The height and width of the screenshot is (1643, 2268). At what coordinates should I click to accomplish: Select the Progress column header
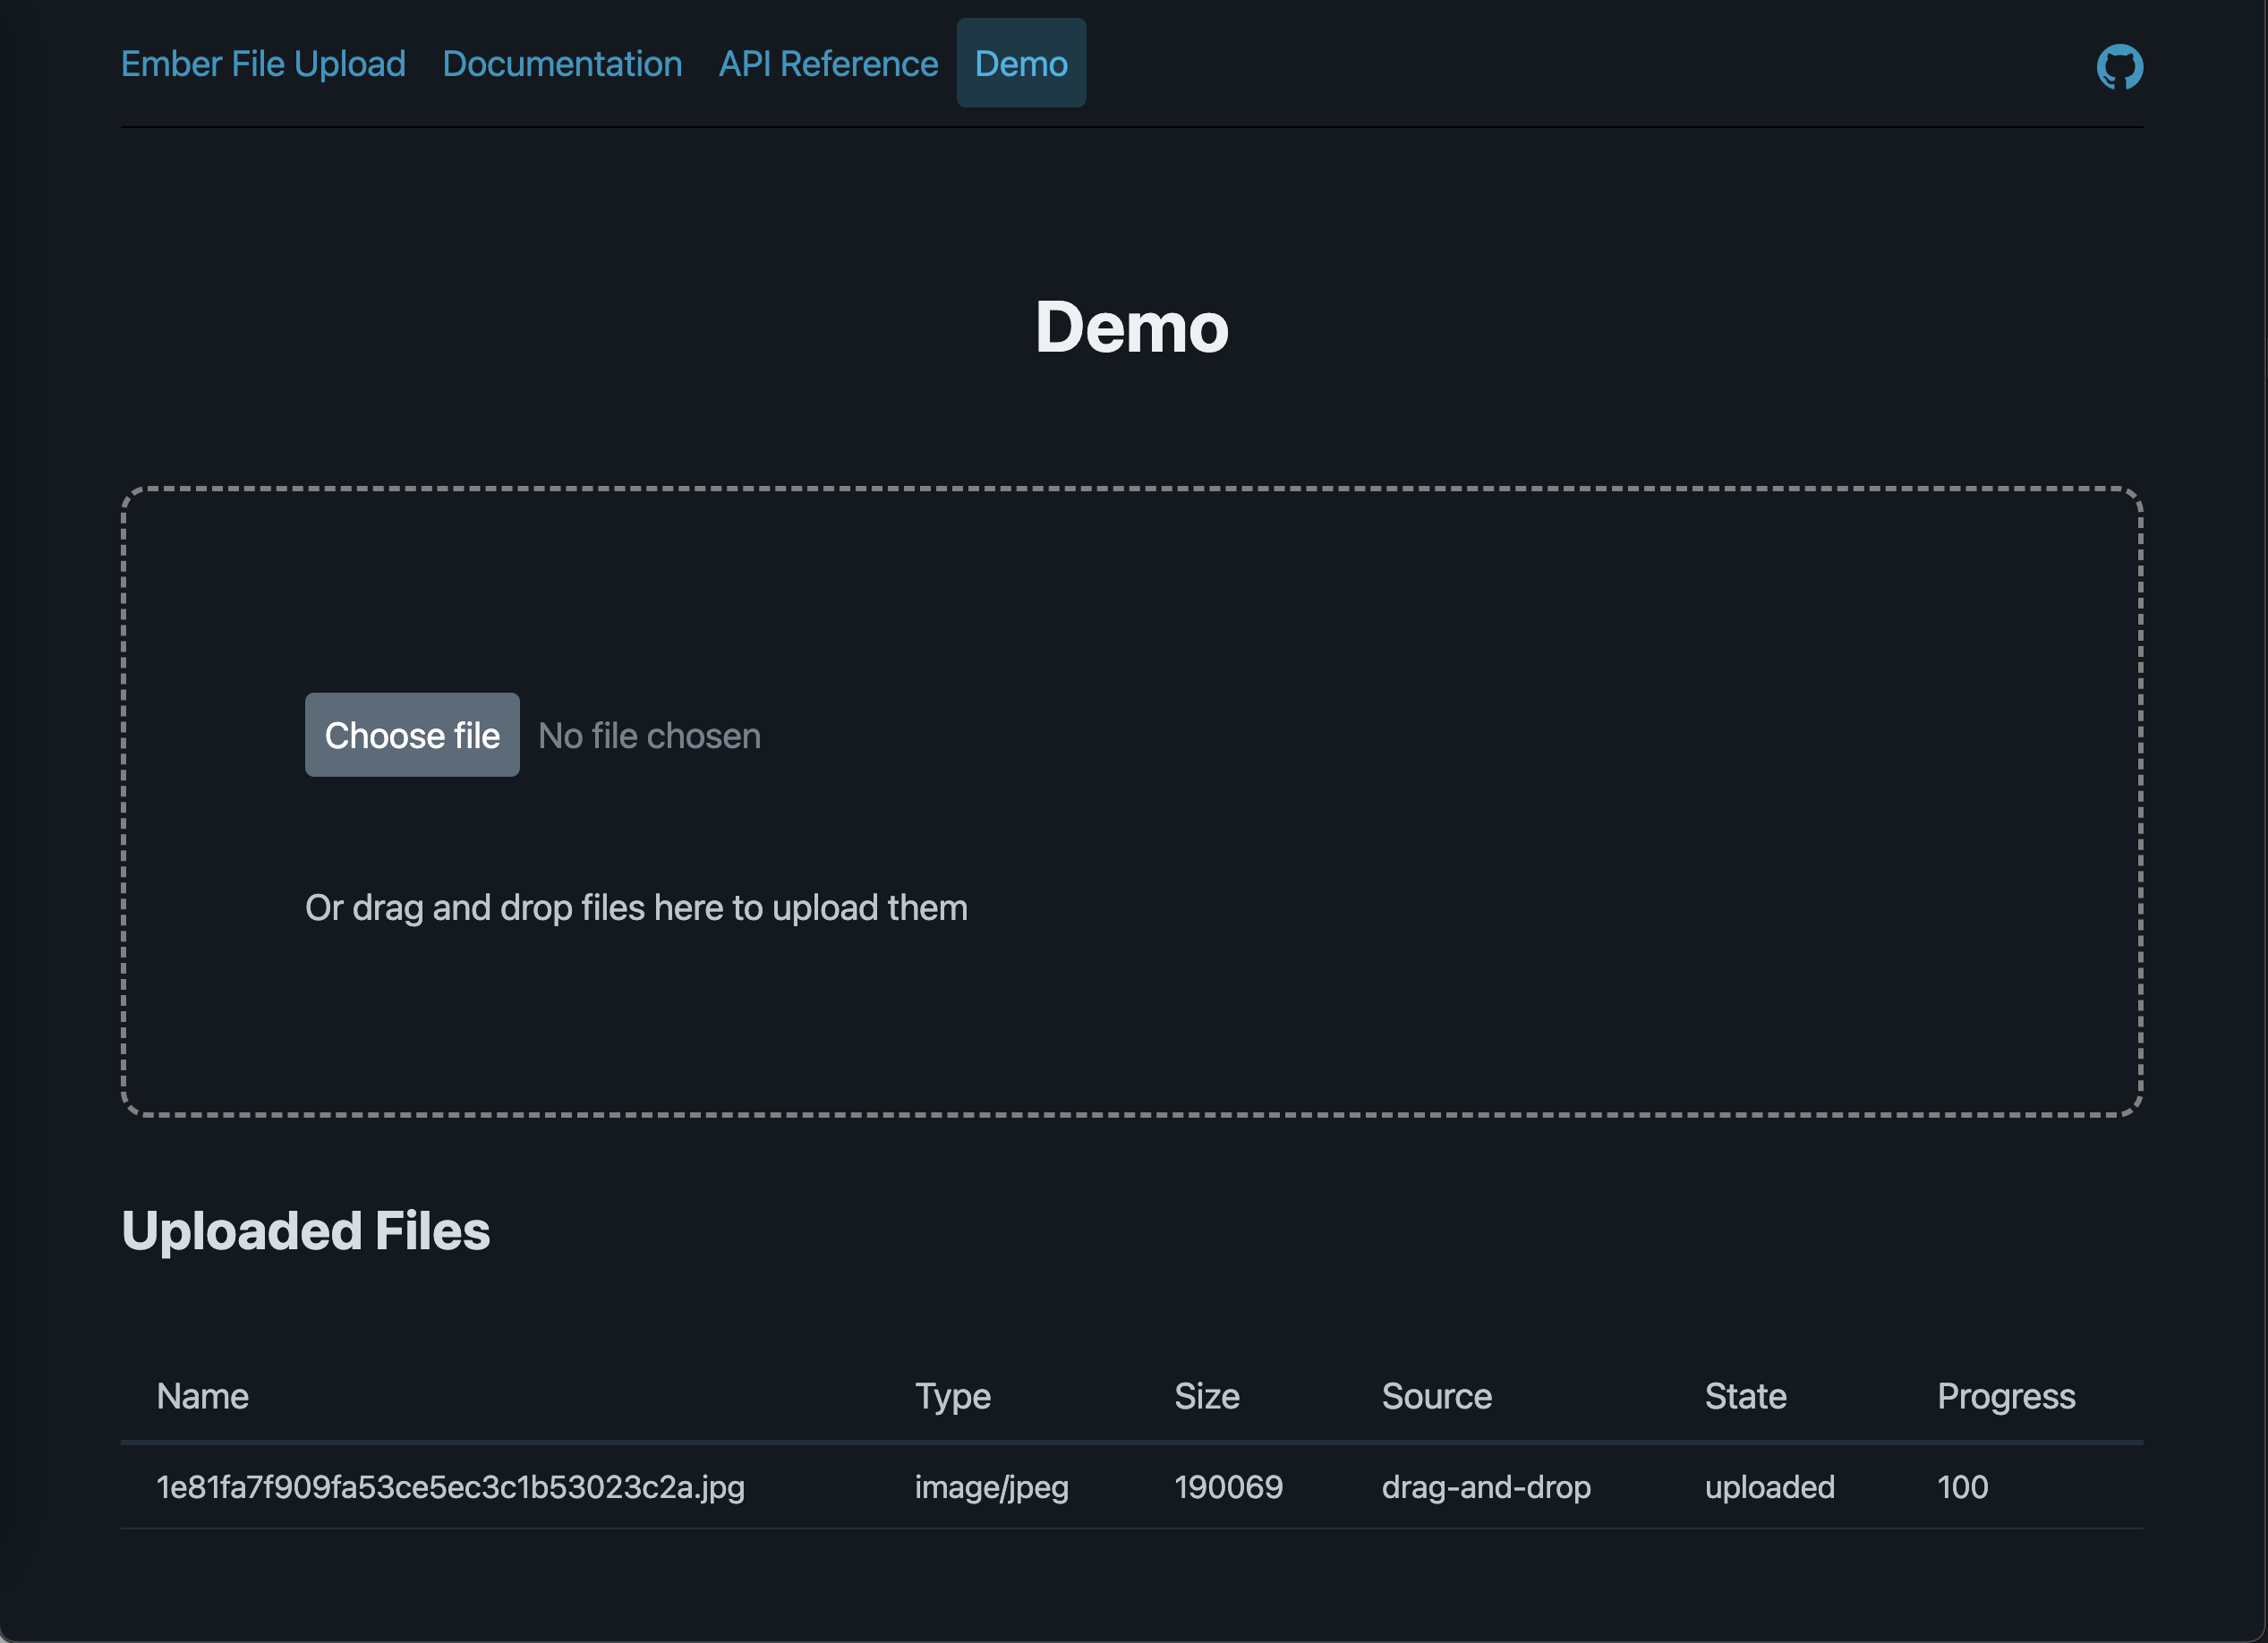tap(2005, 1396)
